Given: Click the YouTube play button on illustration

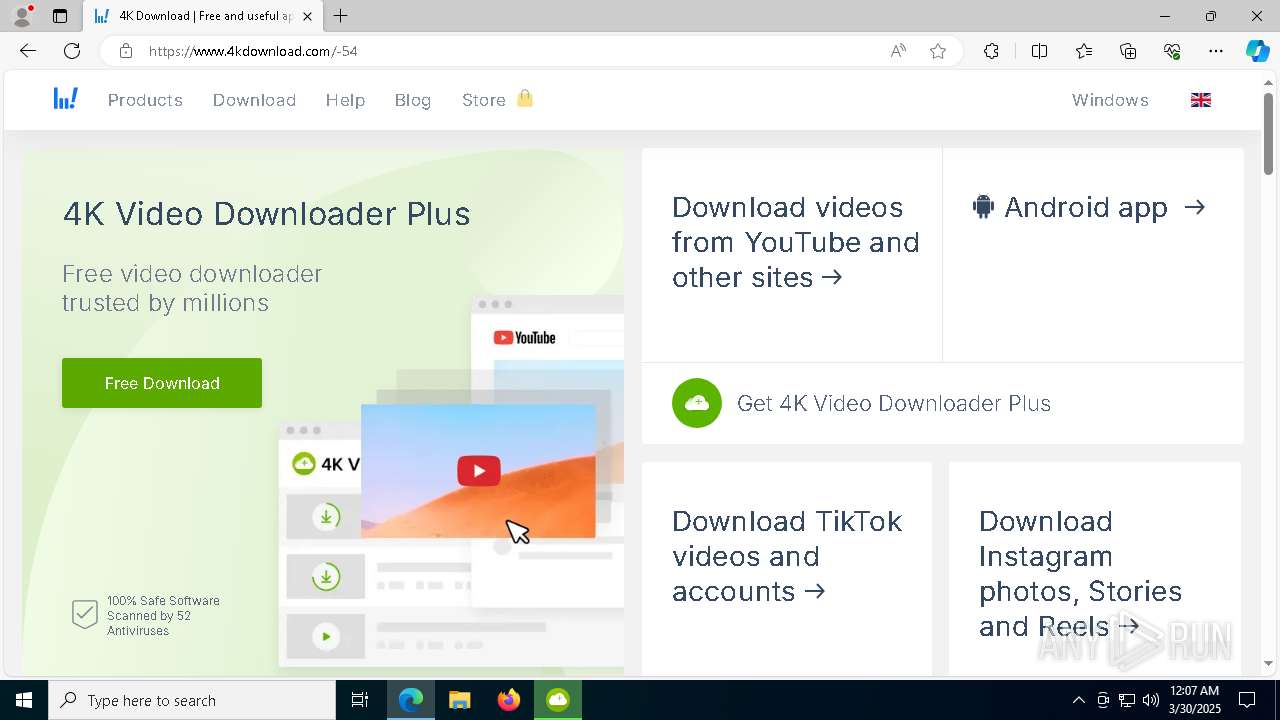Looking at the screenshot, I should tap(479, 471).
